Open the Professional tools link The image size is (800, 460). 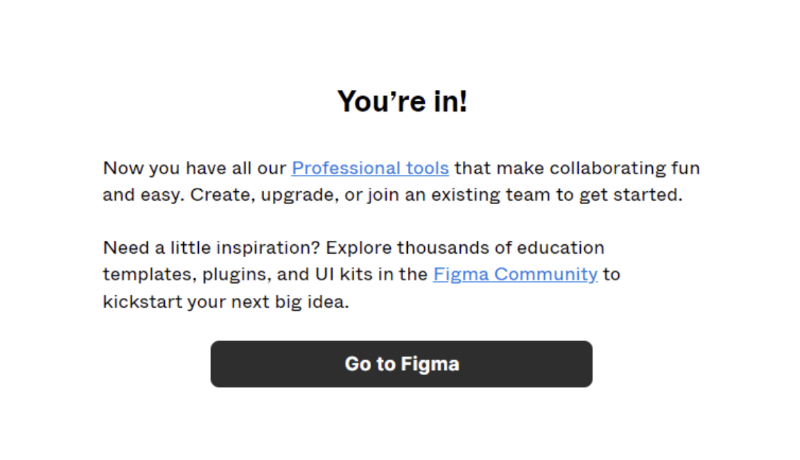click(x=370, y=168)
